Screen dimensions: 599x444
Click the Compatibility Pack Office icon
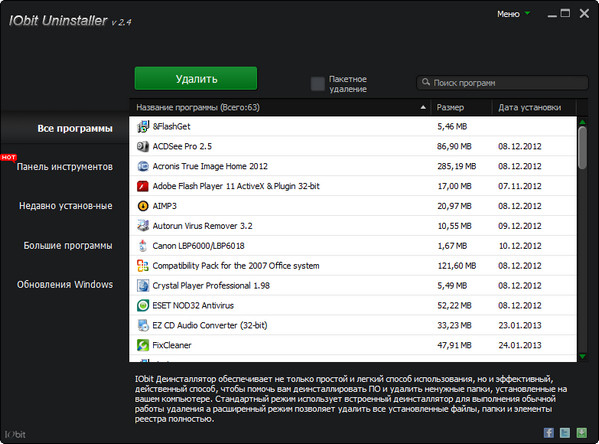tap(143, 266)
